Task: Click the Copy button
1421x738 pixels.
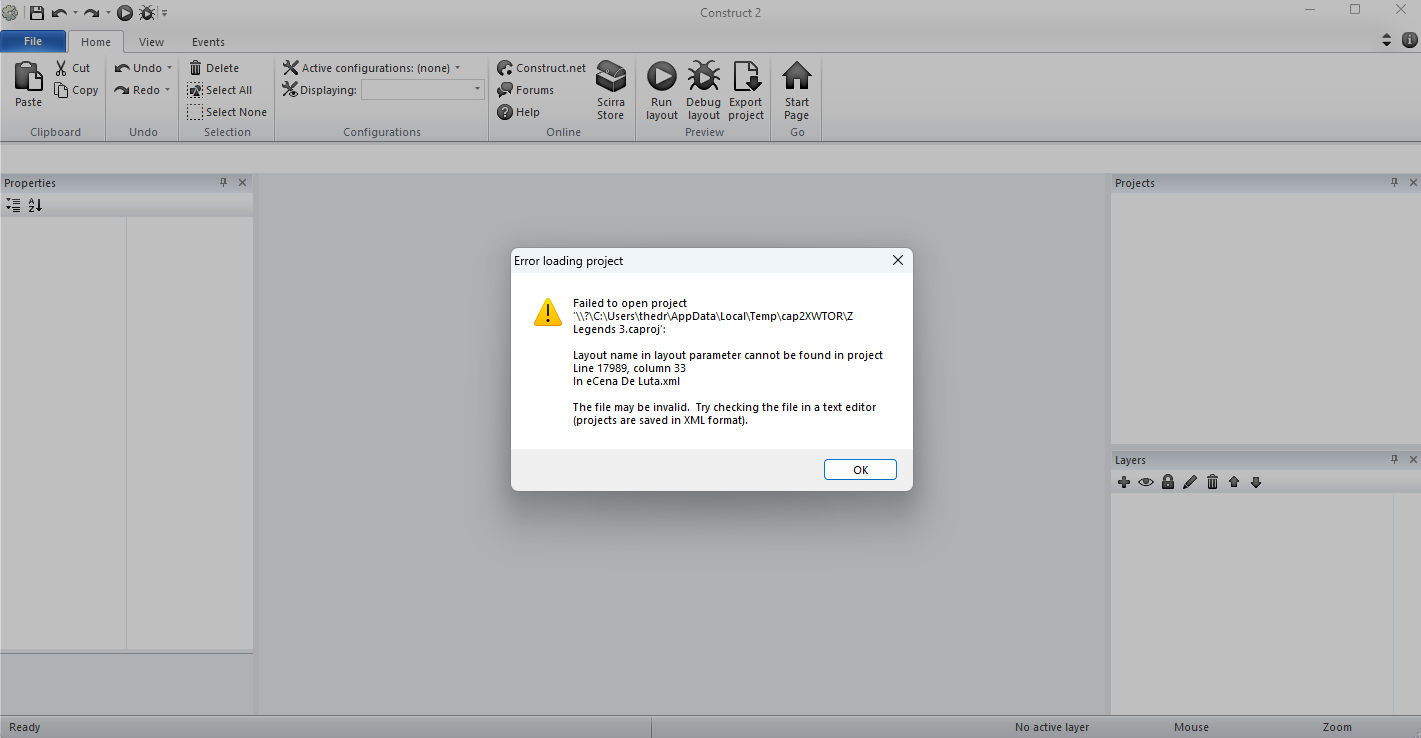Action: click(76, 90)
